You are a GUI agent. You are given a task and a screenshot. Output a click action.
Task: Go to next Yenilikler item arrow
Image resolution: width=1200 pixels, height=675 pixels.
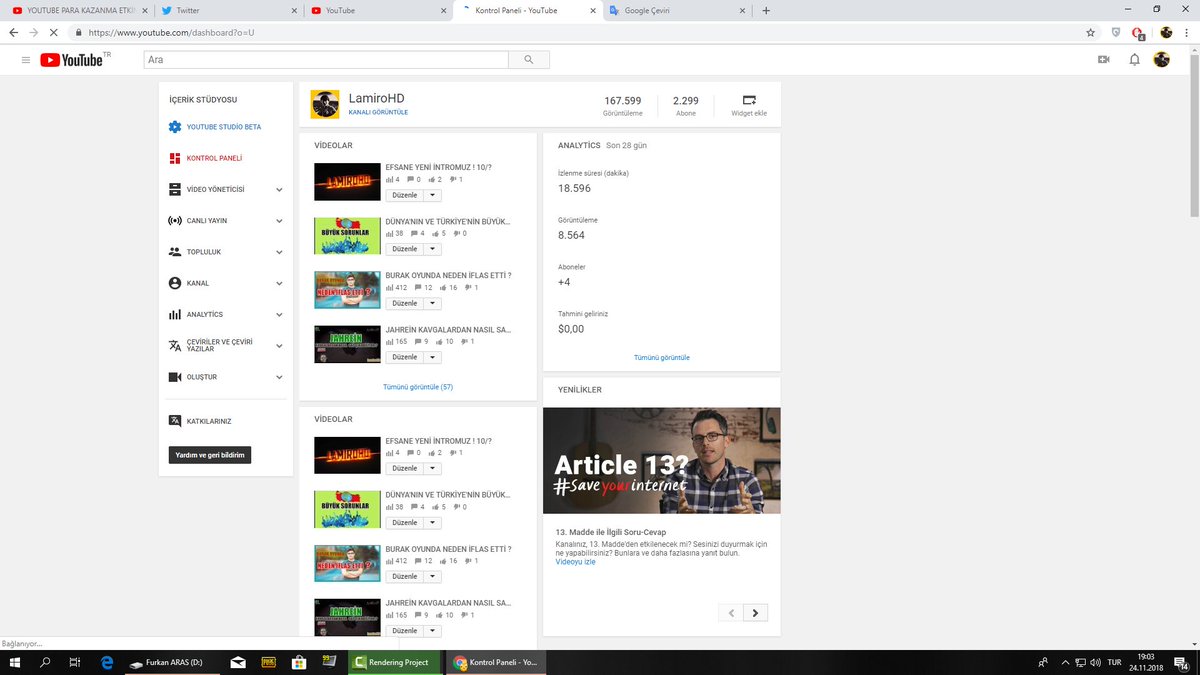coord(755,613)
